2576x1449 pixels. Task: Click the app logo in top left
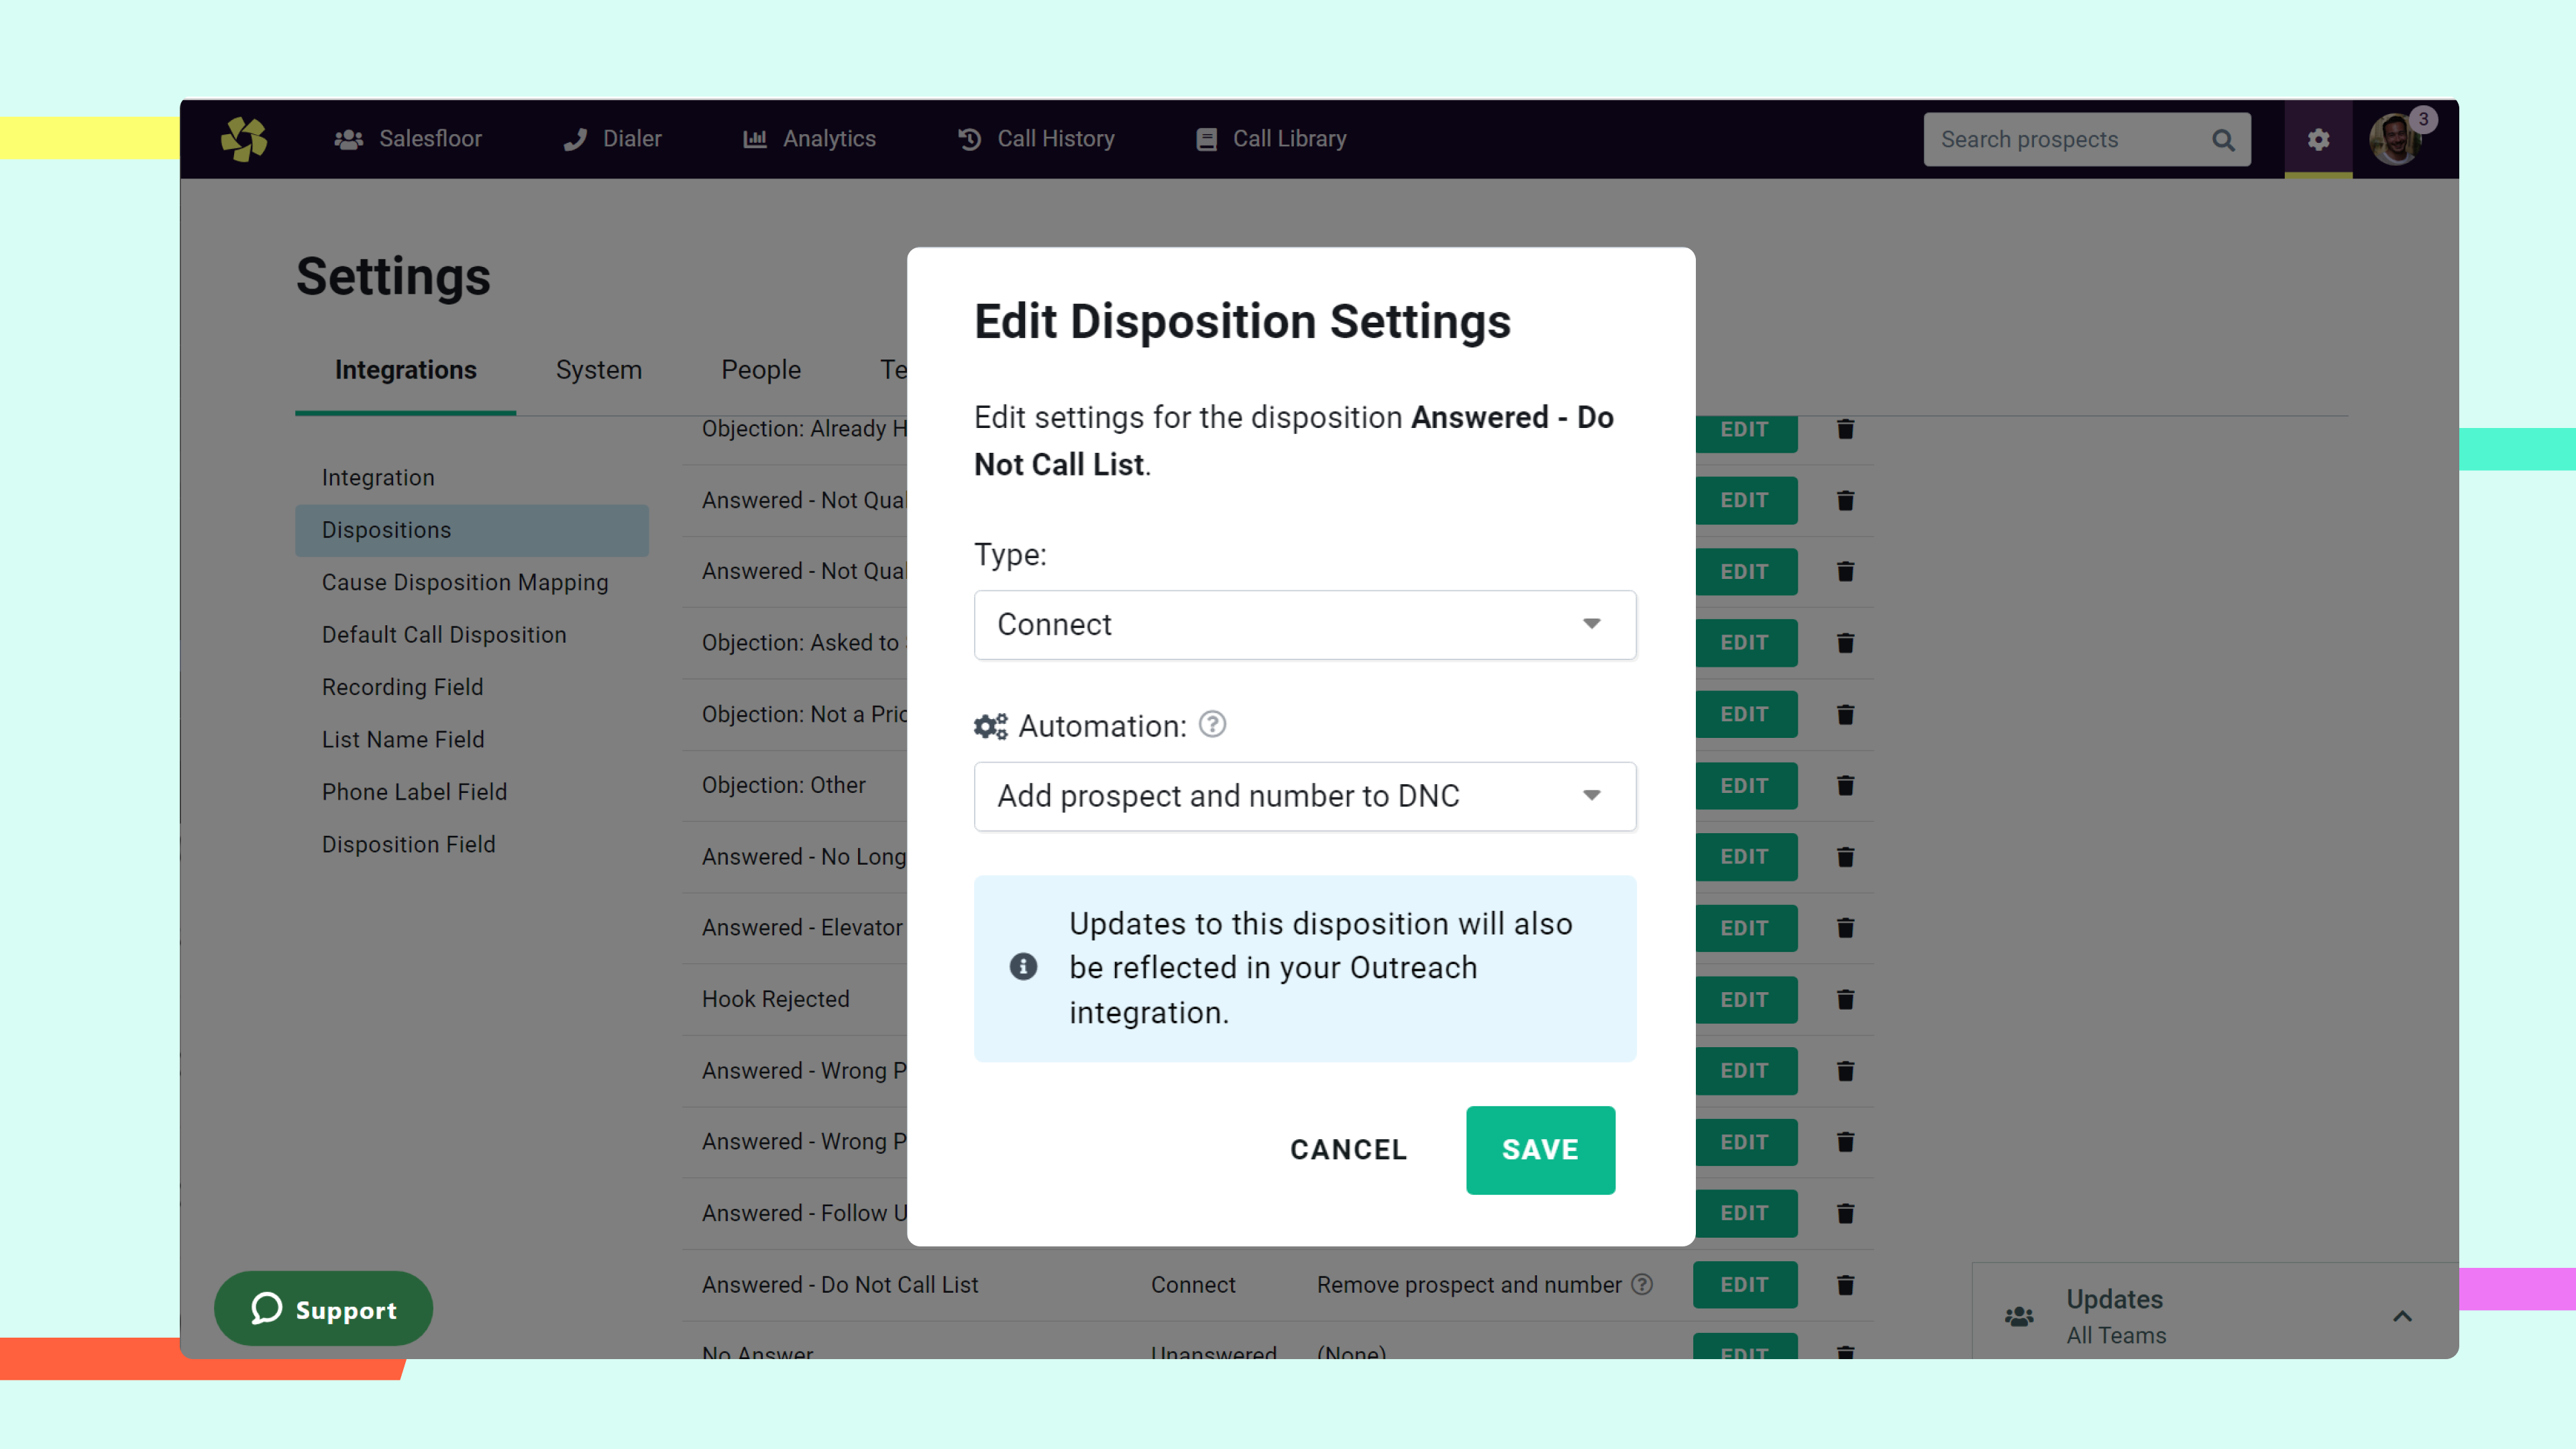pos(244,139)
